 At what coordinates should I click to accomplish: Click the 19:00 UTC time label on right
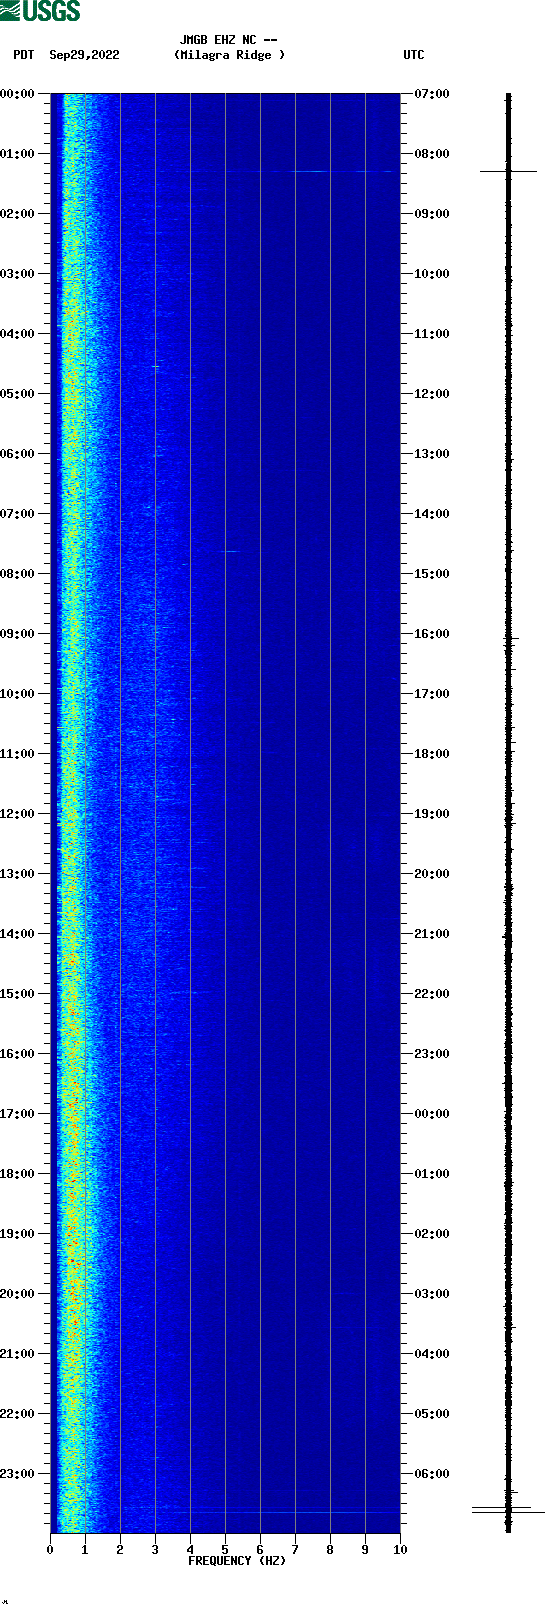(432, 814)
